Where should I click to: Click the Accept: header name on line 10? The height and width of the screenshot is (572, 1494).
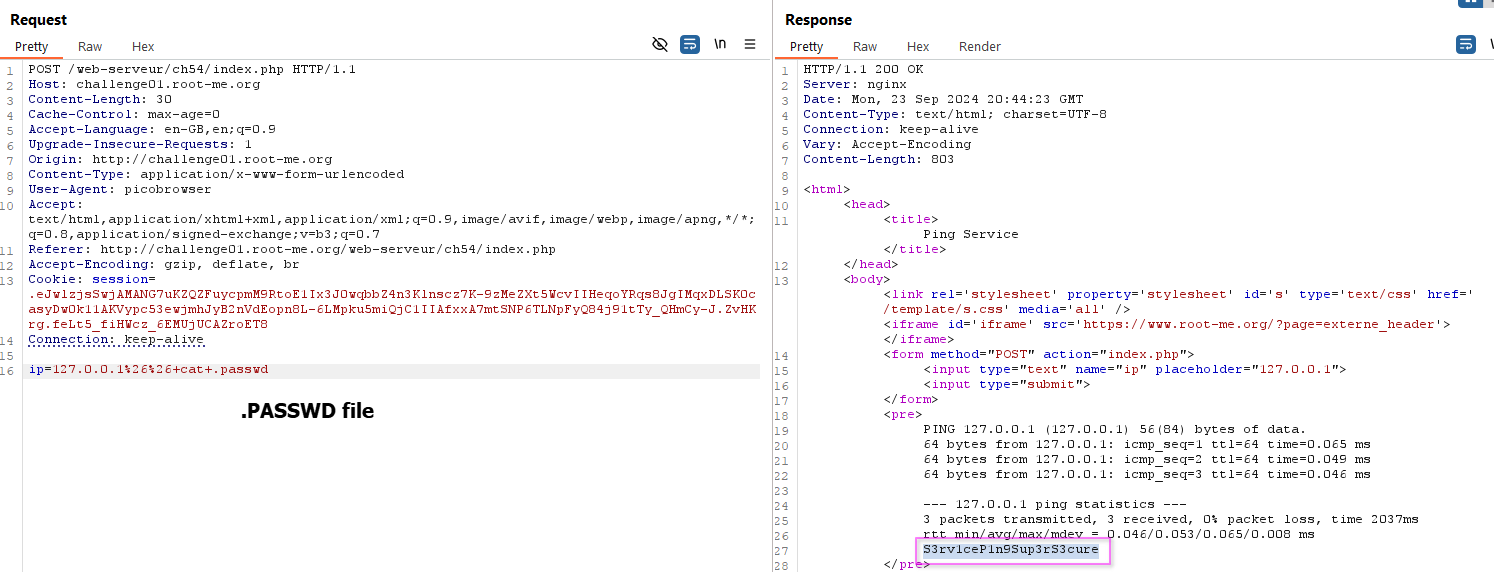pyautogui.click(x=56, y=204)
